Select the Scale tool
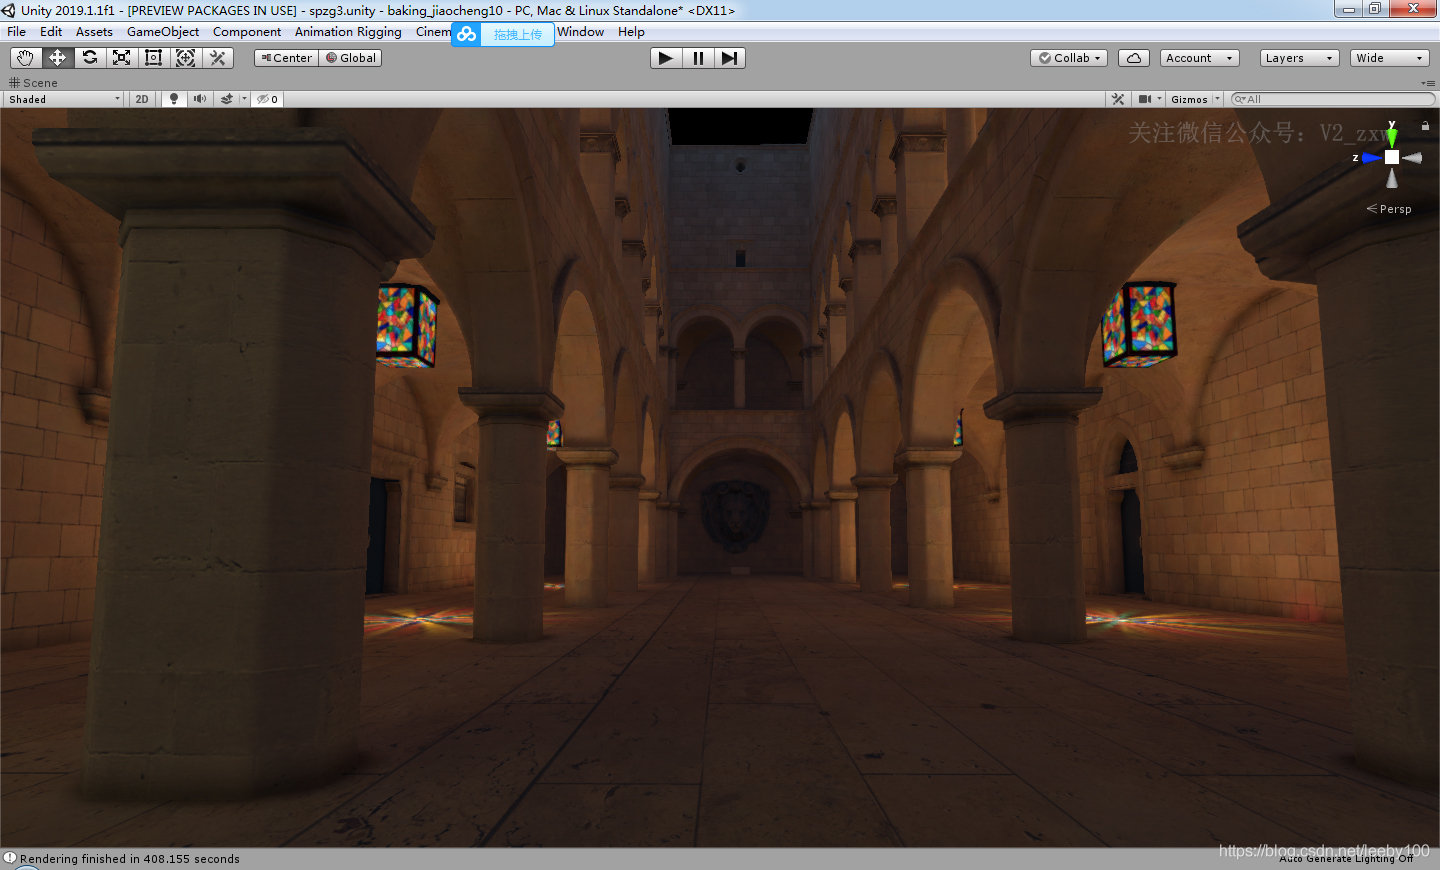Screen dimensions: 1440x870 (x=121, y=58)
